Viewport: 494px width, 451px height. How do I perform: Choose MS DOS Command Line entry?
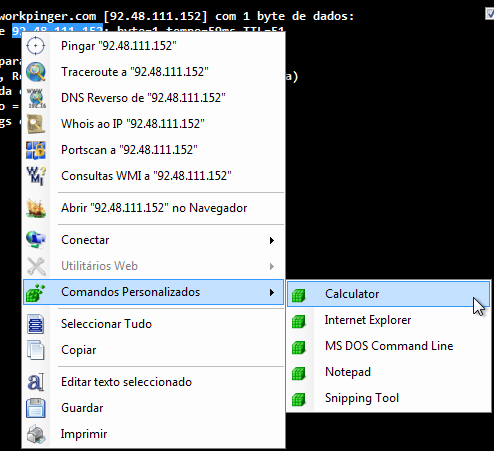tap(388, 346)
